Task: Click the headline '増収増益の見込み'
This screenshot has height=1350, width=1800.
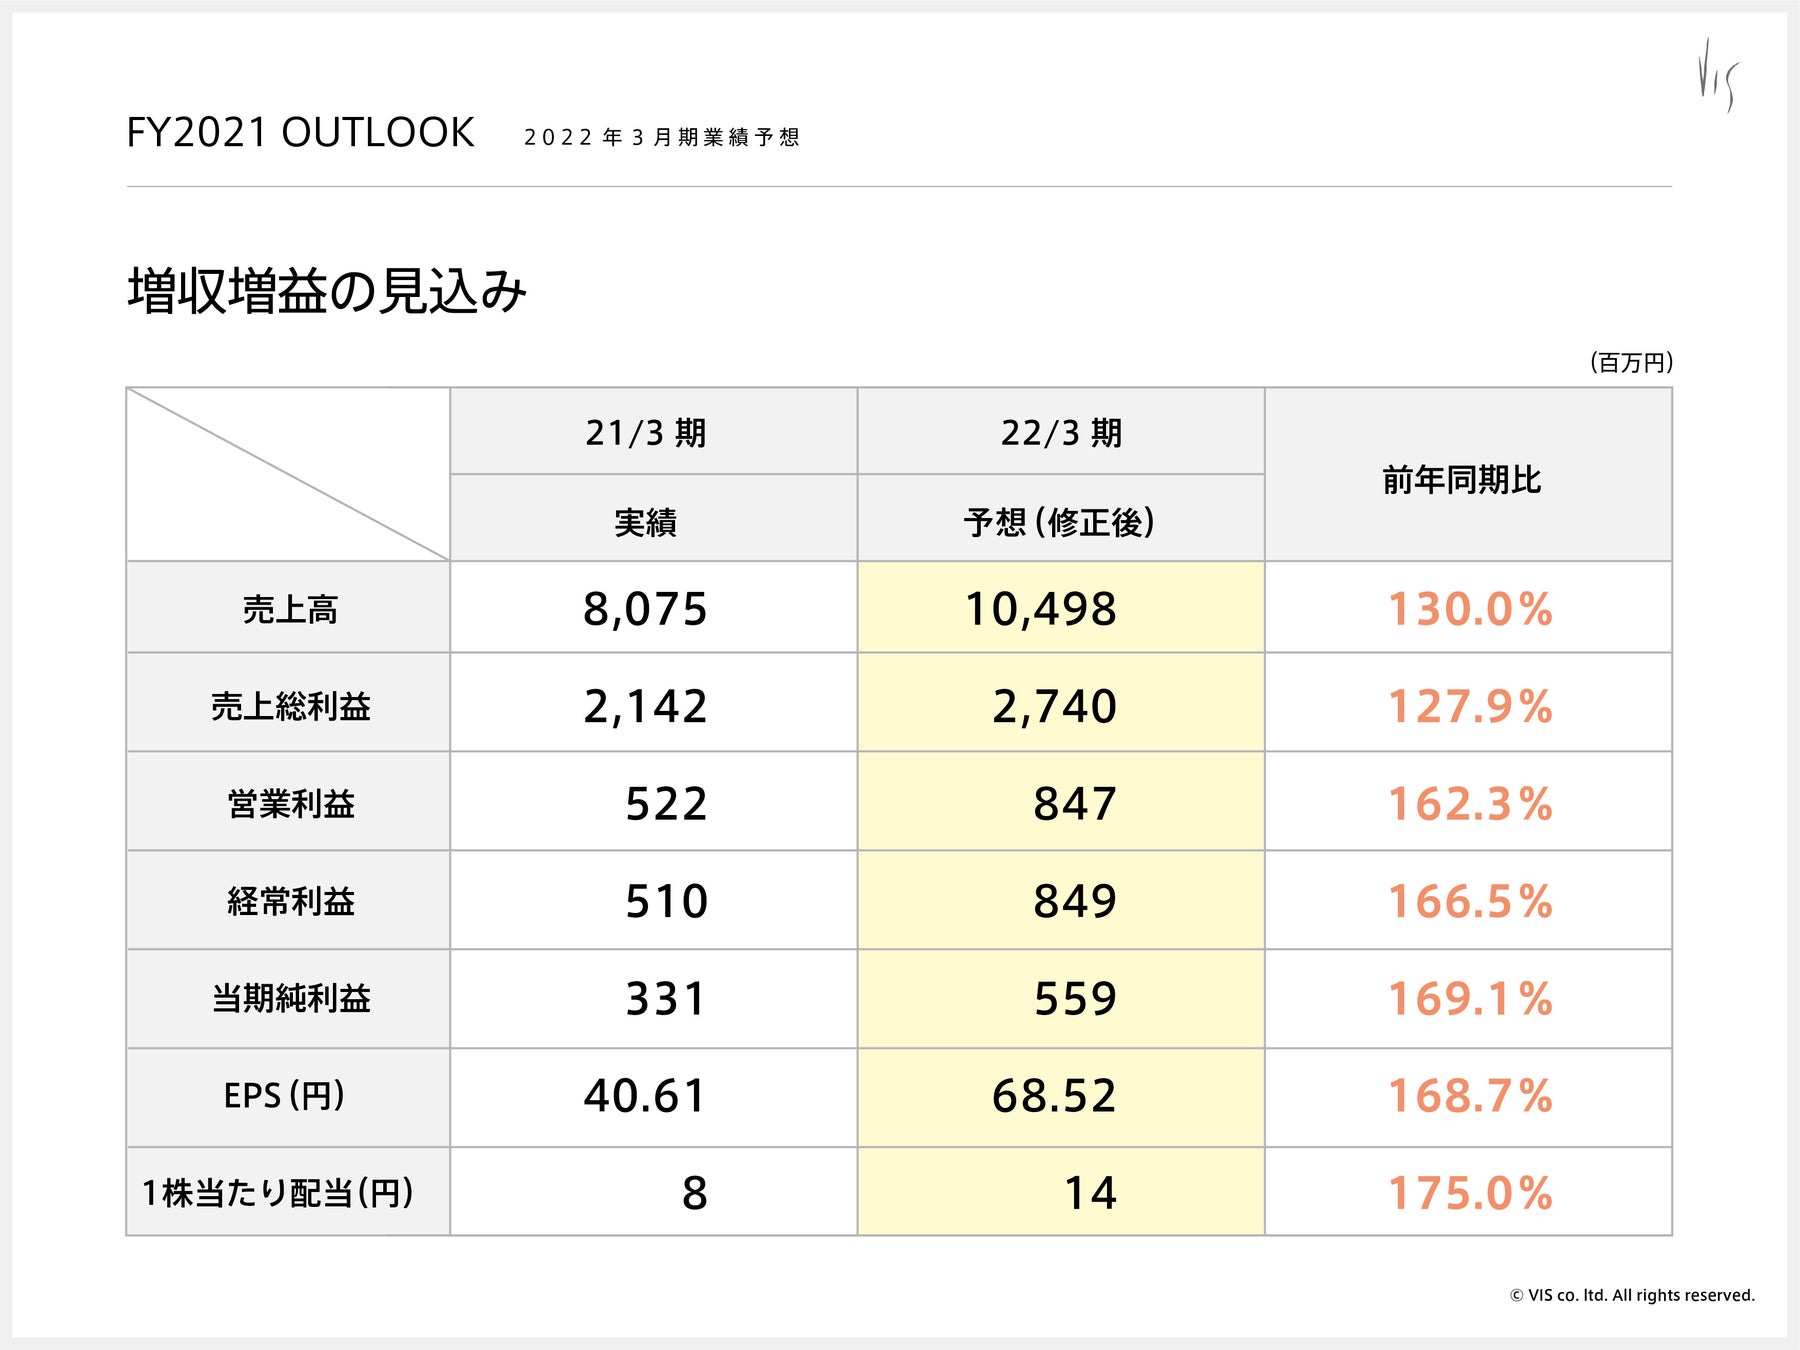Action: pyautogui.click(x=327, y=291)
